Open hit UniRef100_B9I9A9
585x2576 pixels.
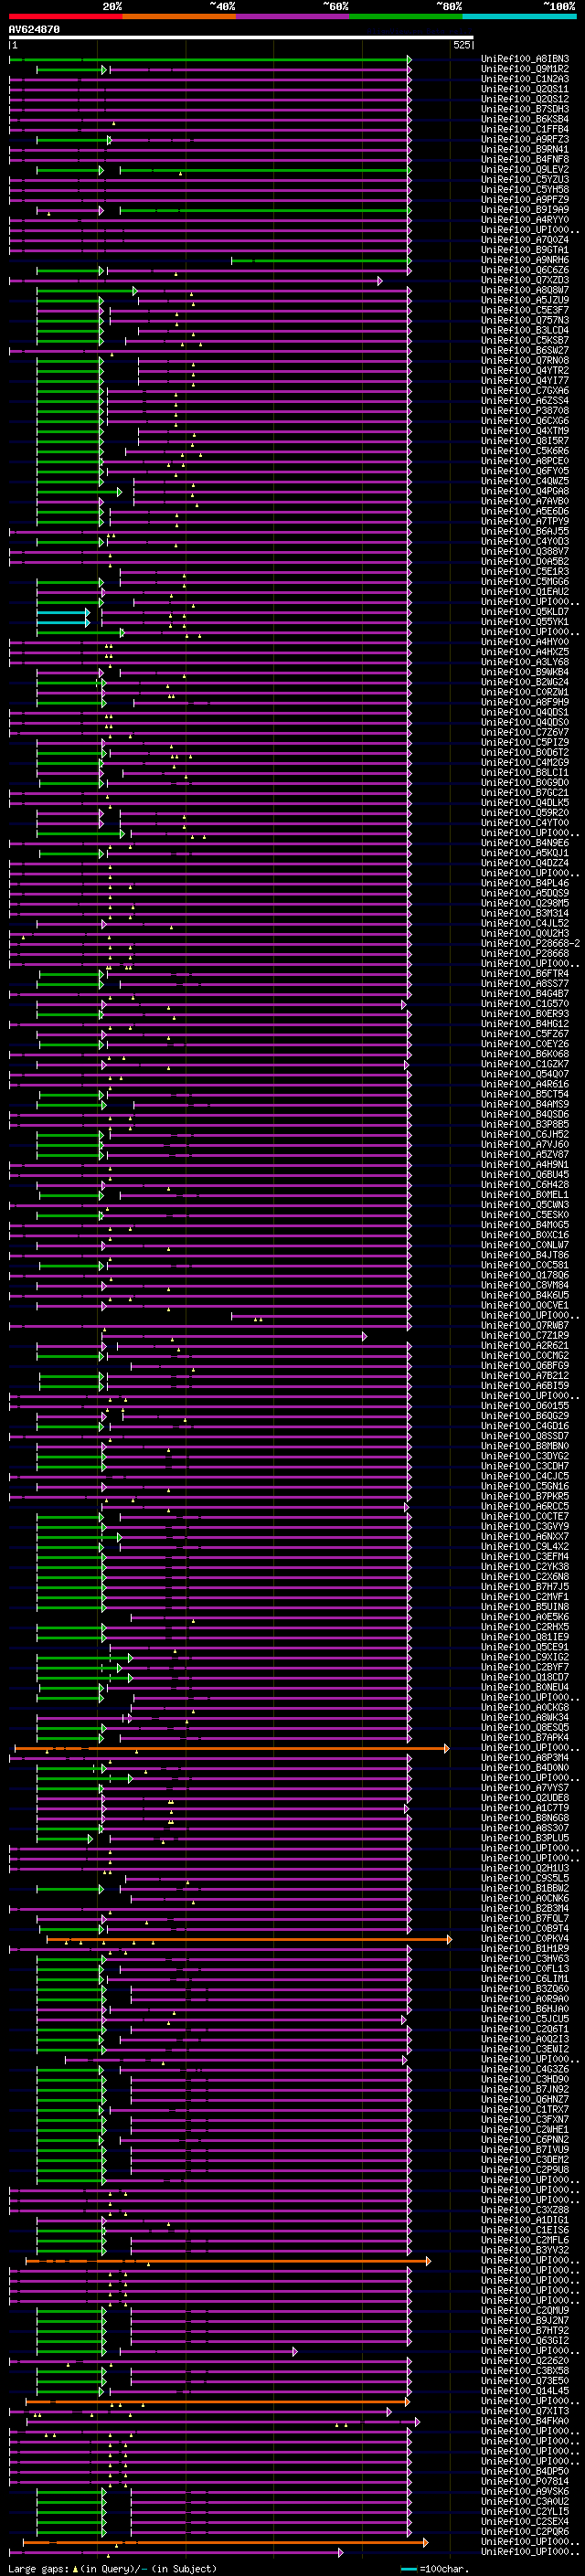pyautogui.click(x=525, y=209)
